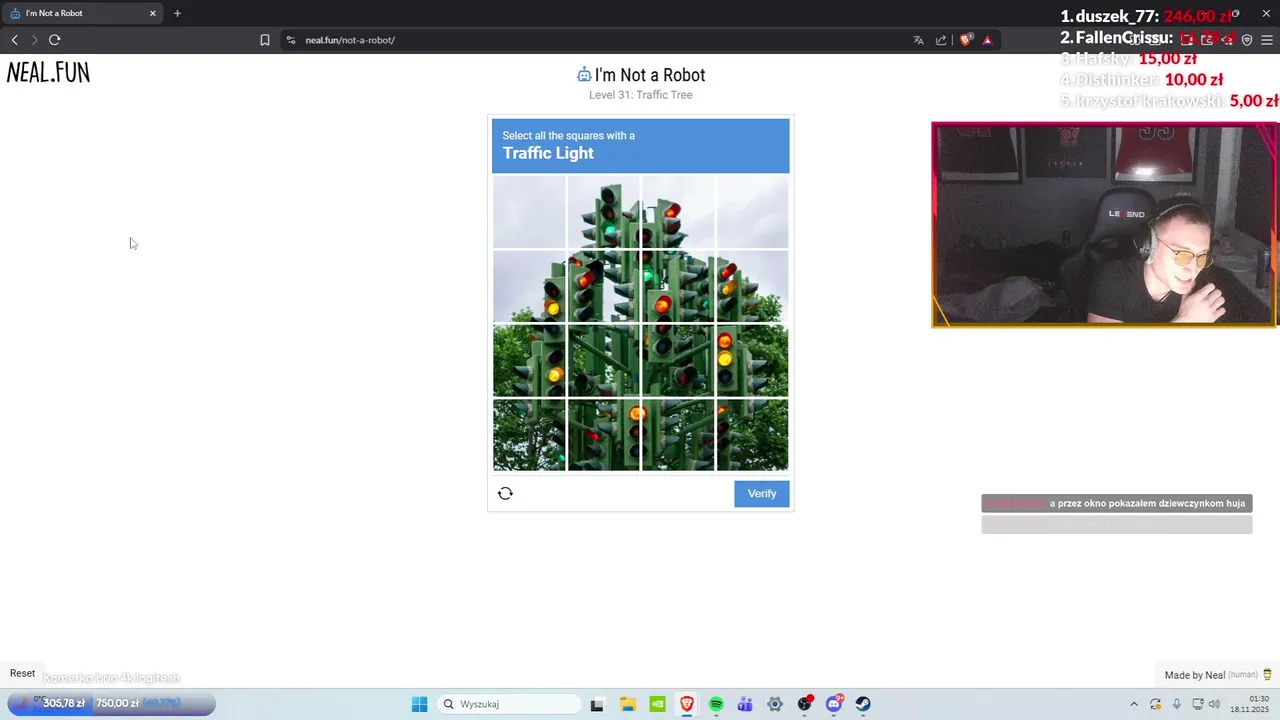
Task: Select second row fourth column captcha tile
Action: tap(752, 286)
